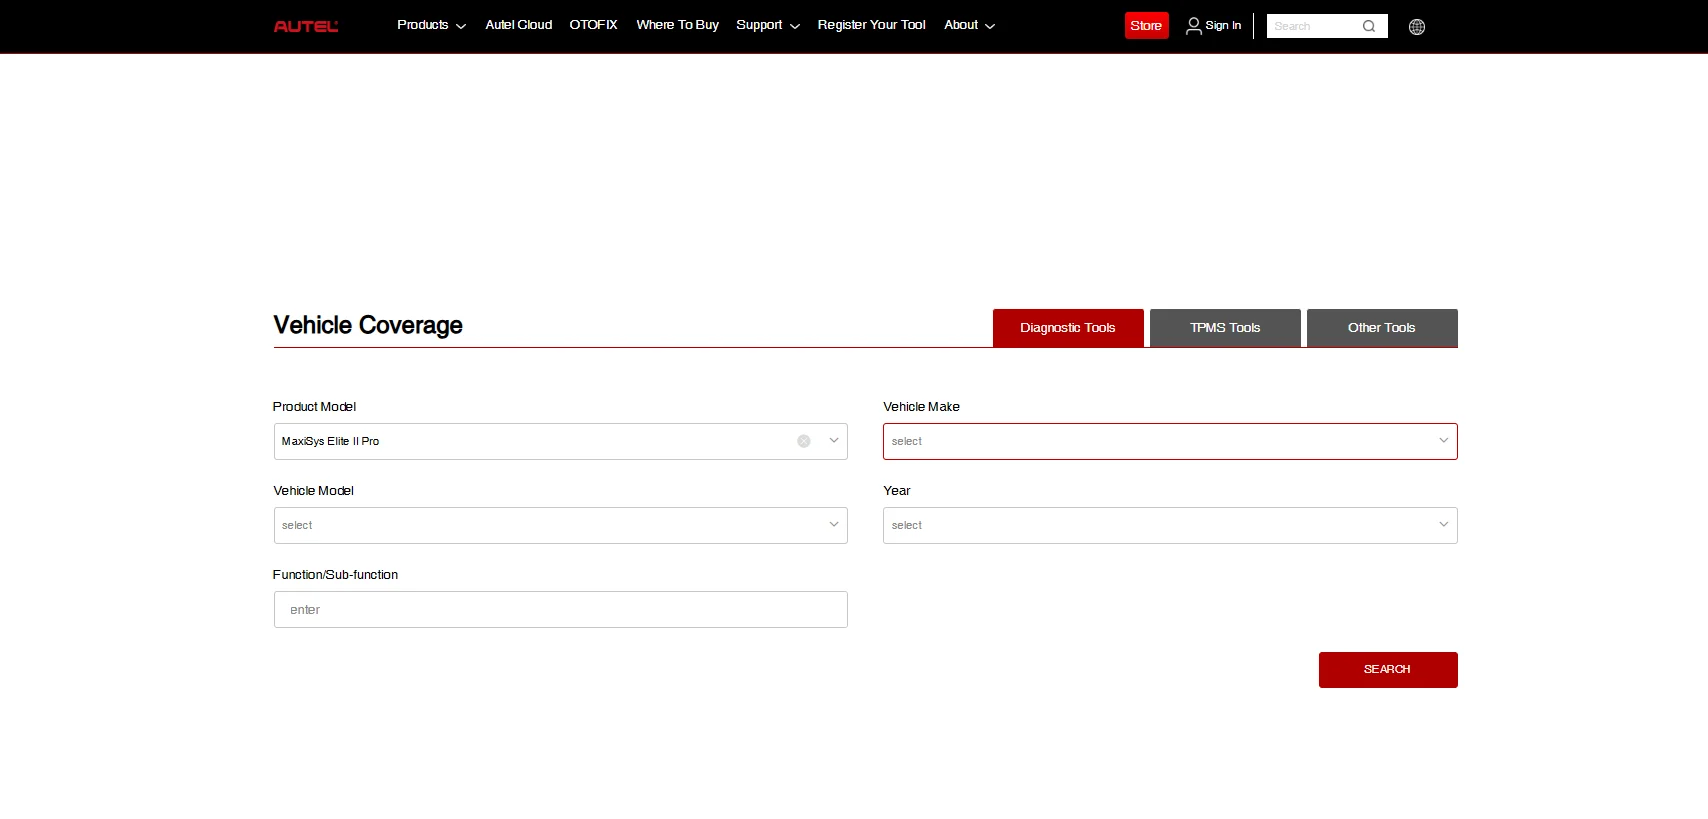Click the red Store button

[1146, 26]
